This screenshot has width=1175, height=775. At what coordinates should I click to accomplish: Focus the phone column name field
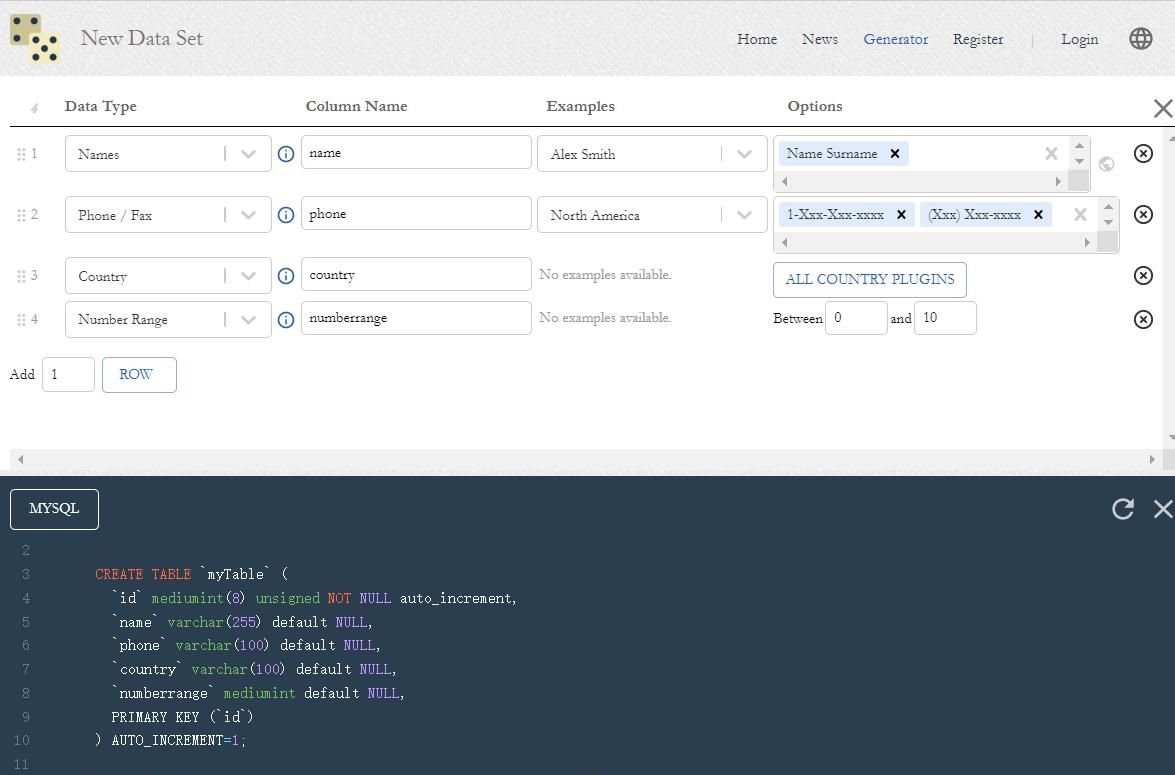(416, 214)
